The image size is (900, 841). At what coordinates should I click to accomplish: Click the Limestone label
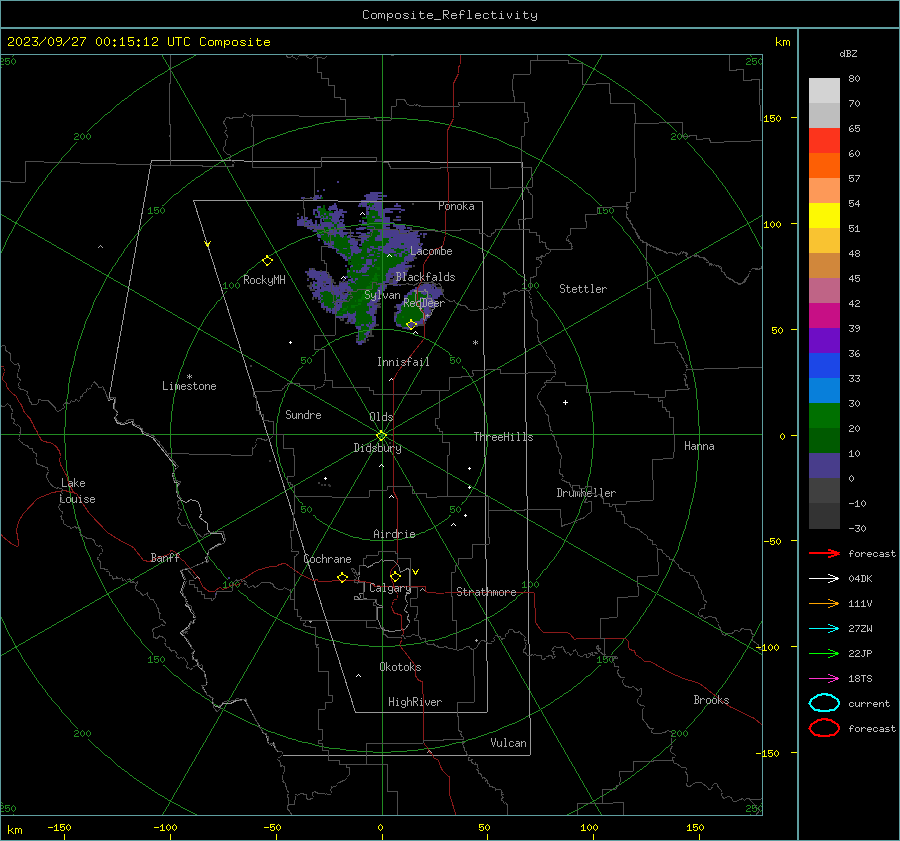click(x=189, y=386)
